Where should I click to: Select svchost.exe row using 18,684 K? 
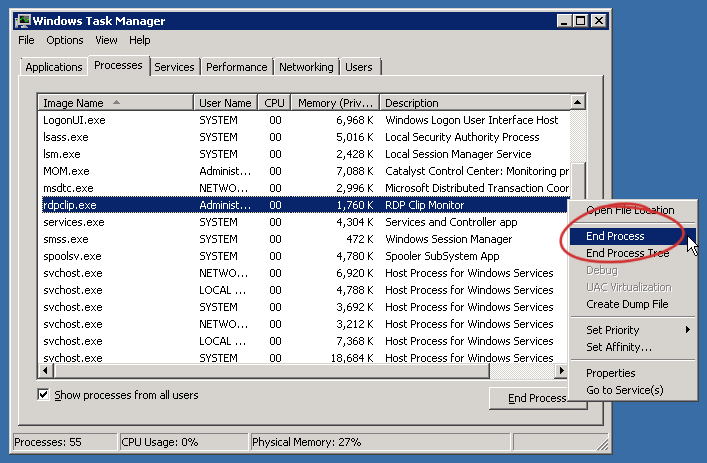pyautogui.click(x=304, y=358)
